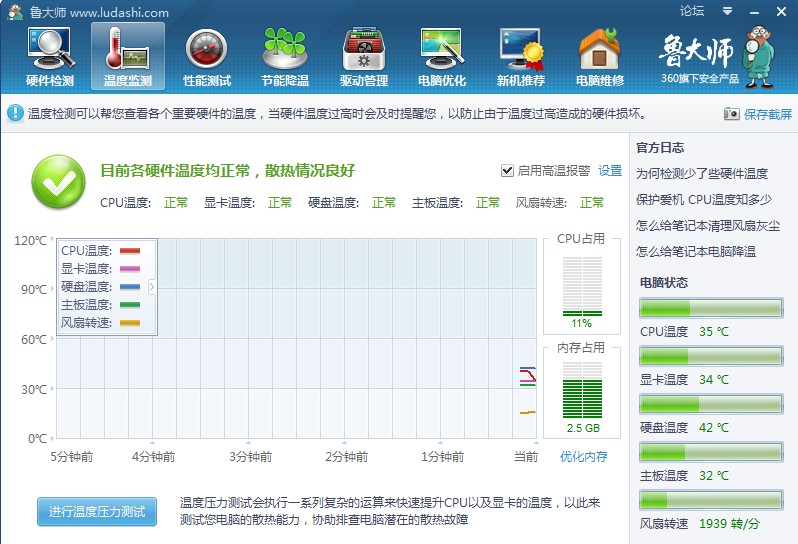Open the 论坛 forum link
This screenshot has height=544, width=798.
(692, 12)
